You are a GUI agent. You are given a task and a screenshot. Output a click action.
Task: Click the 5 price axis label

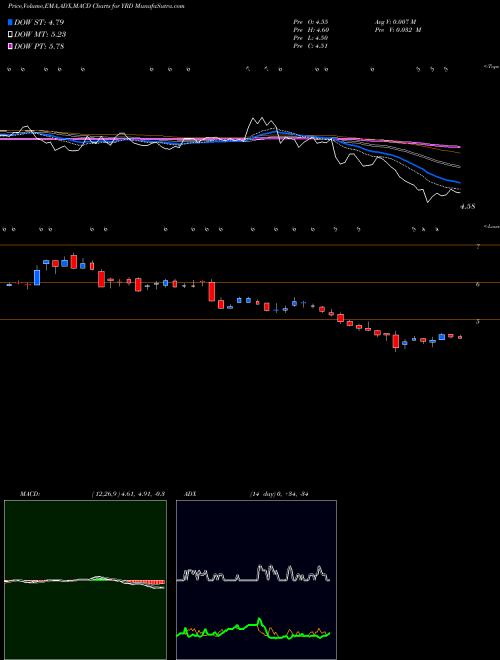478,322
